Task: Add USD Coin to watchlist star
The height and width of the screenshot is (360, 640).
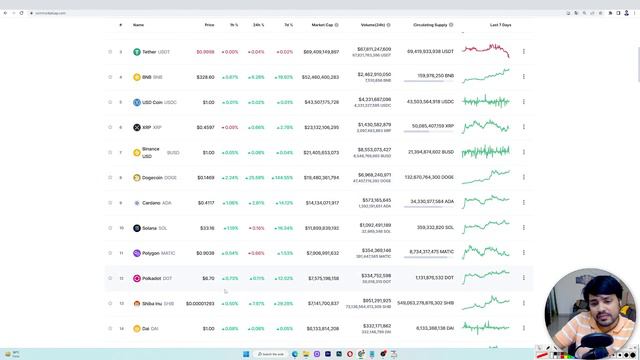Action: click(110, 102)
